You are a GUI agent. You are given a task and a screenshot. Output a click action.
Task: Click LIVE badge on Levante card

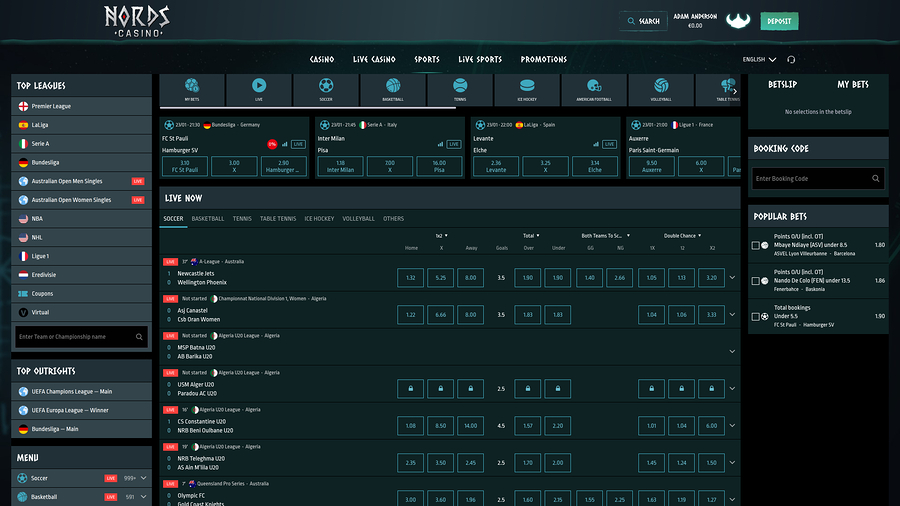click(x=609, y=144)
